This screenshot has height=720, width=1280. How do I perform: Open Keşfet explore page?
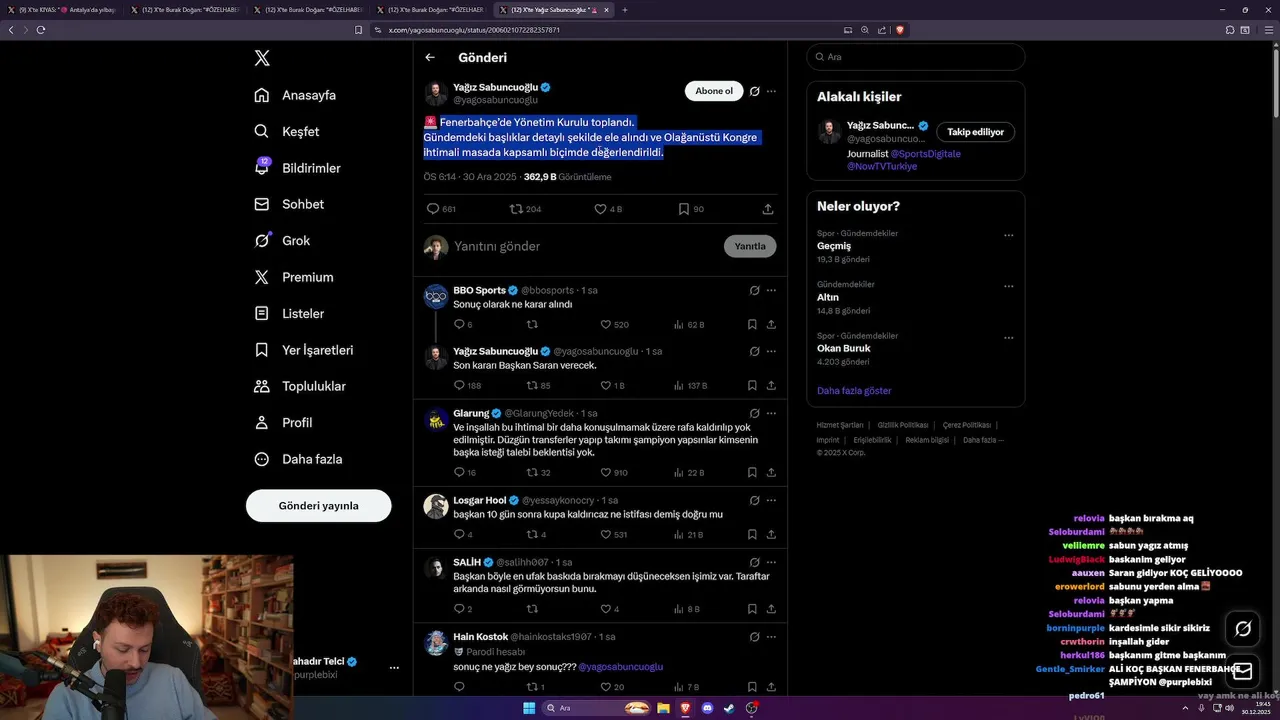click(286, 131)
